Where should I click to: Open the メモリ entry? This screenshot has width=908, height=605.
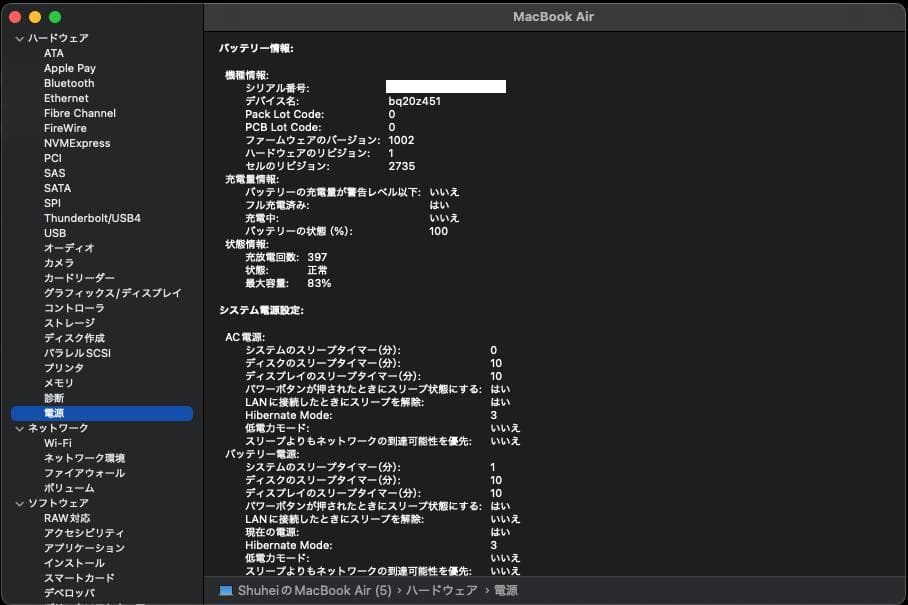[58, 384]
